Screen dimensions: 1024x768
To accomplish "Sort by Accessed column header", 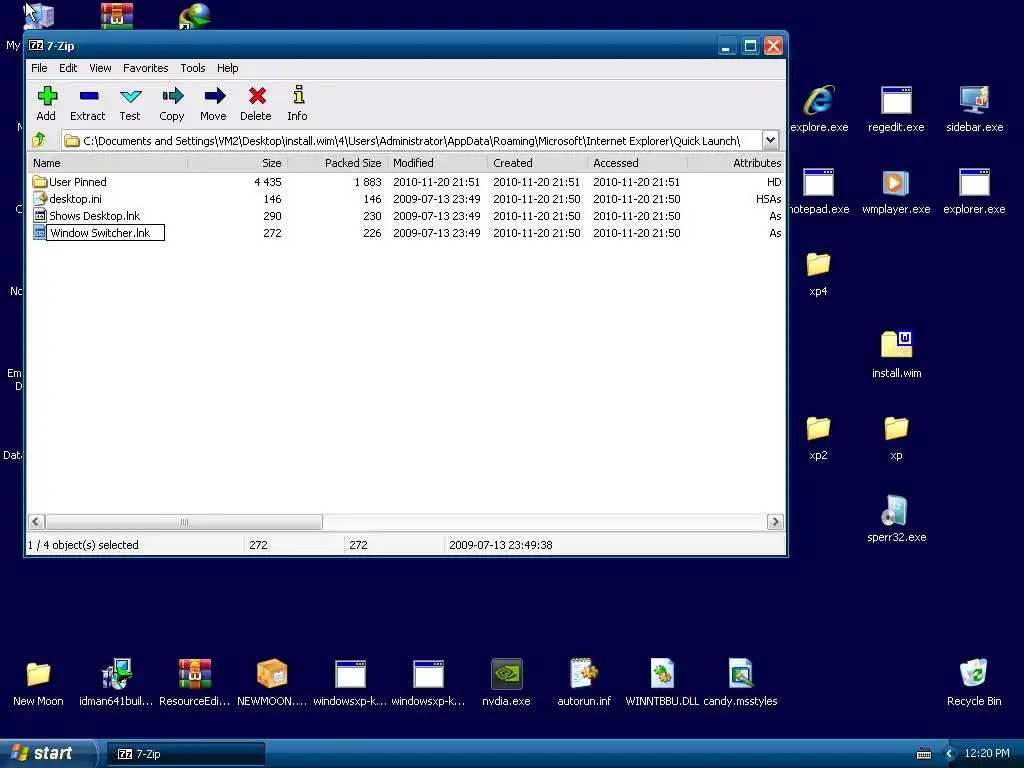I will (x=637, y=163).
